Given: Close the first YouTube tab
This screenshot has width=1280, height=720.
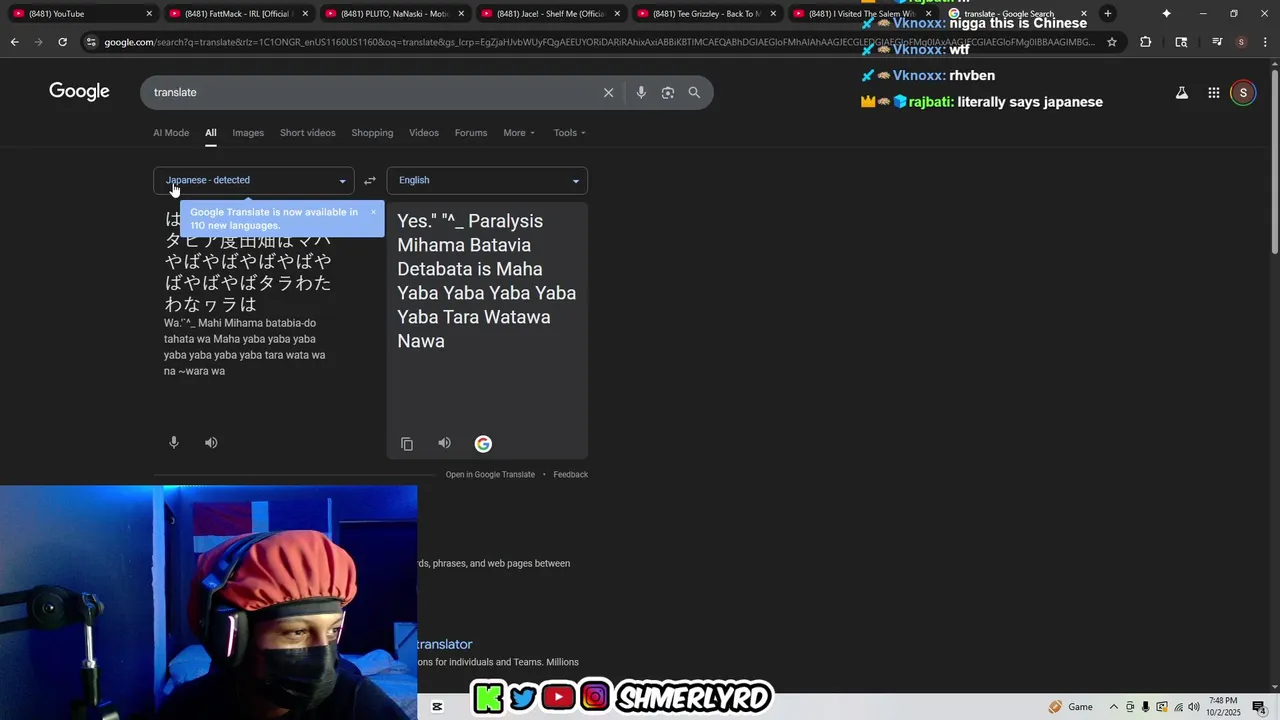Looking at the screenshot, I should point(149,14).
